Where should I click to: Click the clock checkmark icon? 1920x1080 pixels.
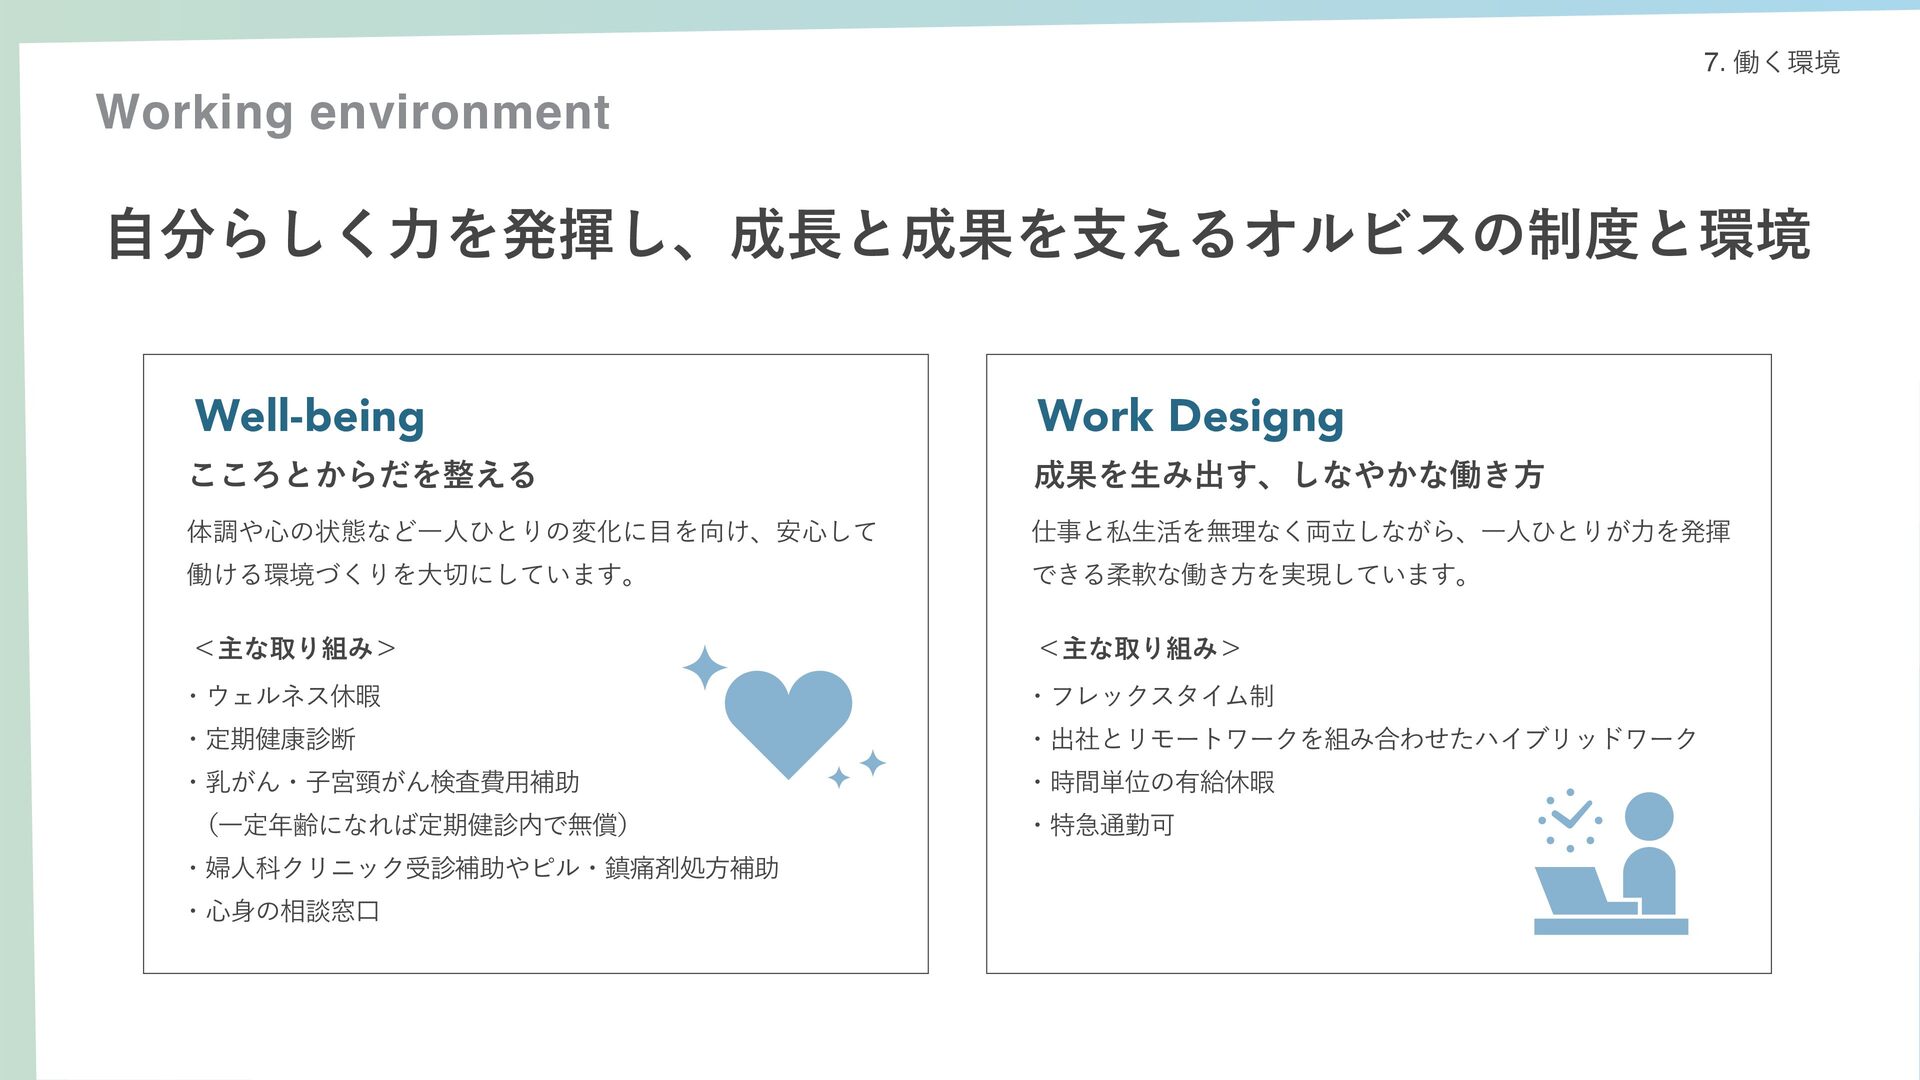(x=1570, y=819)
